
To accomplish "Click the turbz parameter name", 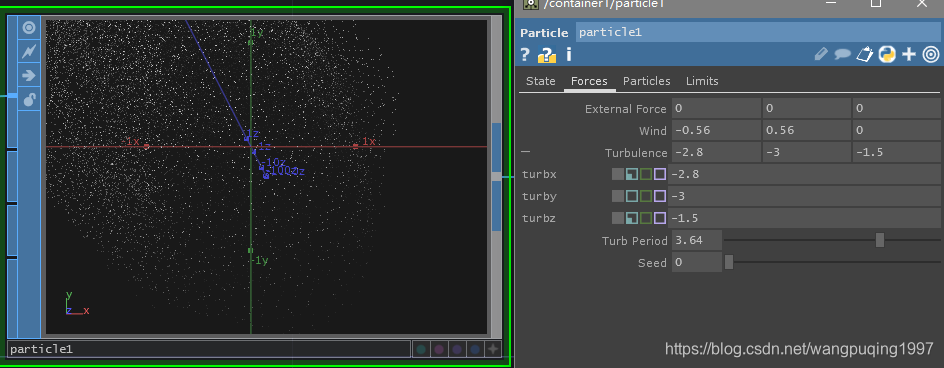I will (539, 219).
